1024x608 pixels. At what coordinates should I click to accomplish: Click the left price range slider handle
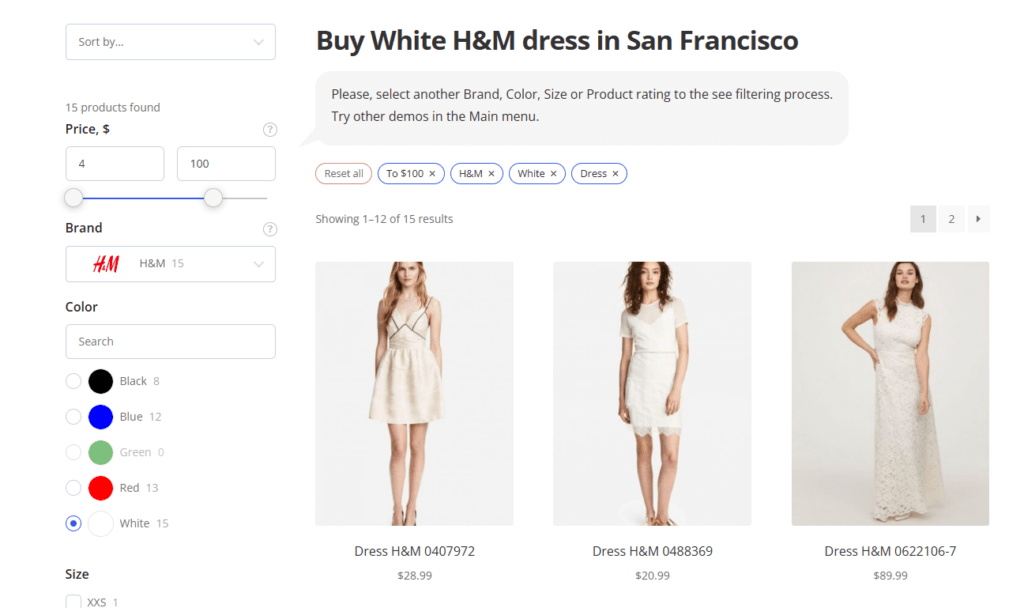point(73,197)
